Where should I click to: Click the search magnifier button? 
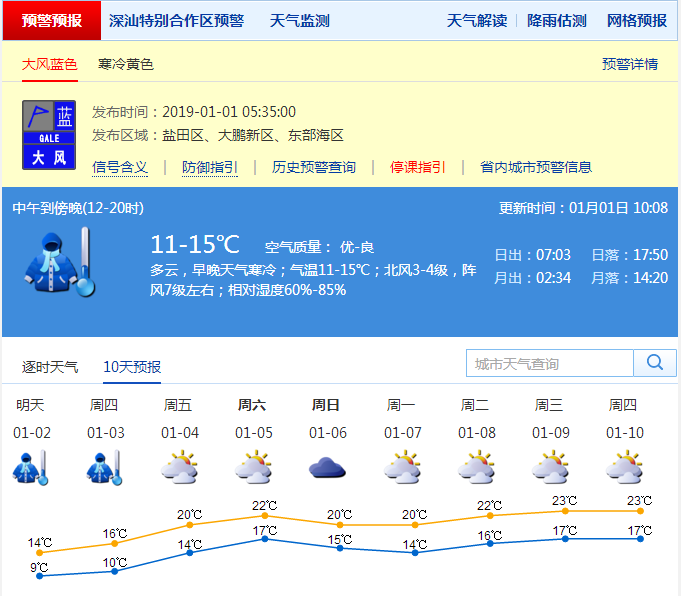(656, 363)
